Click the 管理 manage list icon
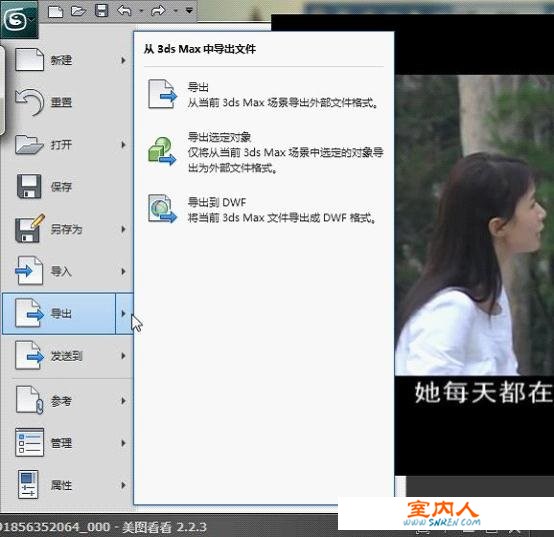This screenshot has height=537, width=554. coord(29,442)
